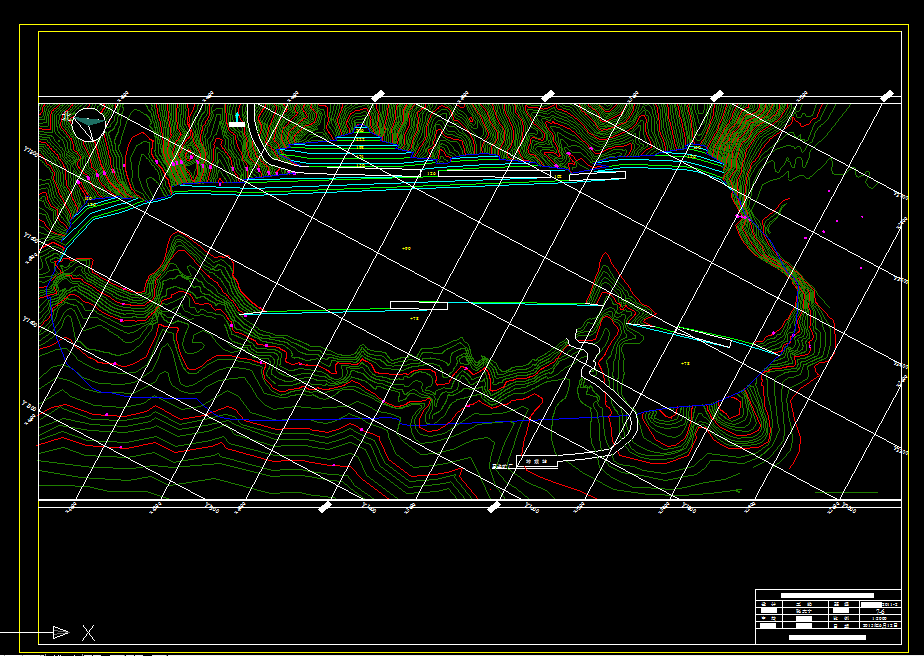Select the north arrow compass symbol
Viewport: 924px width, 656px height.
click(x=89, y=124)
